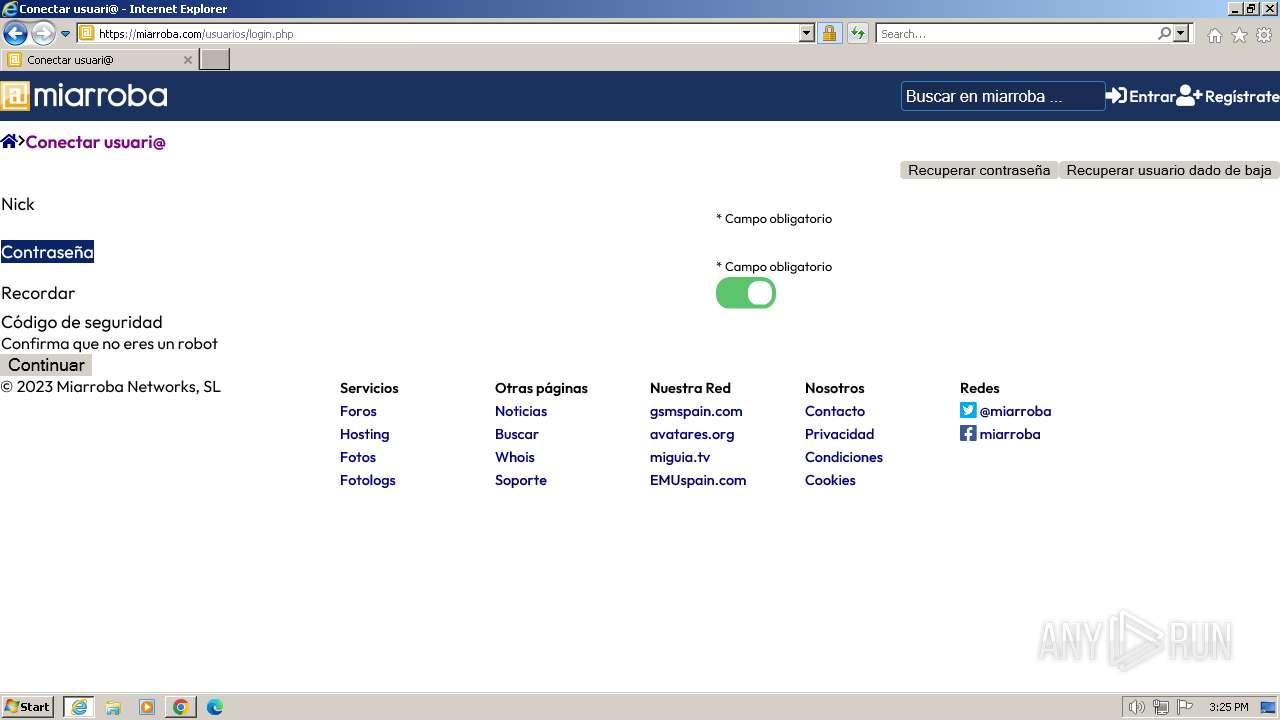Open the Hosting link

(x=364, y=434)
